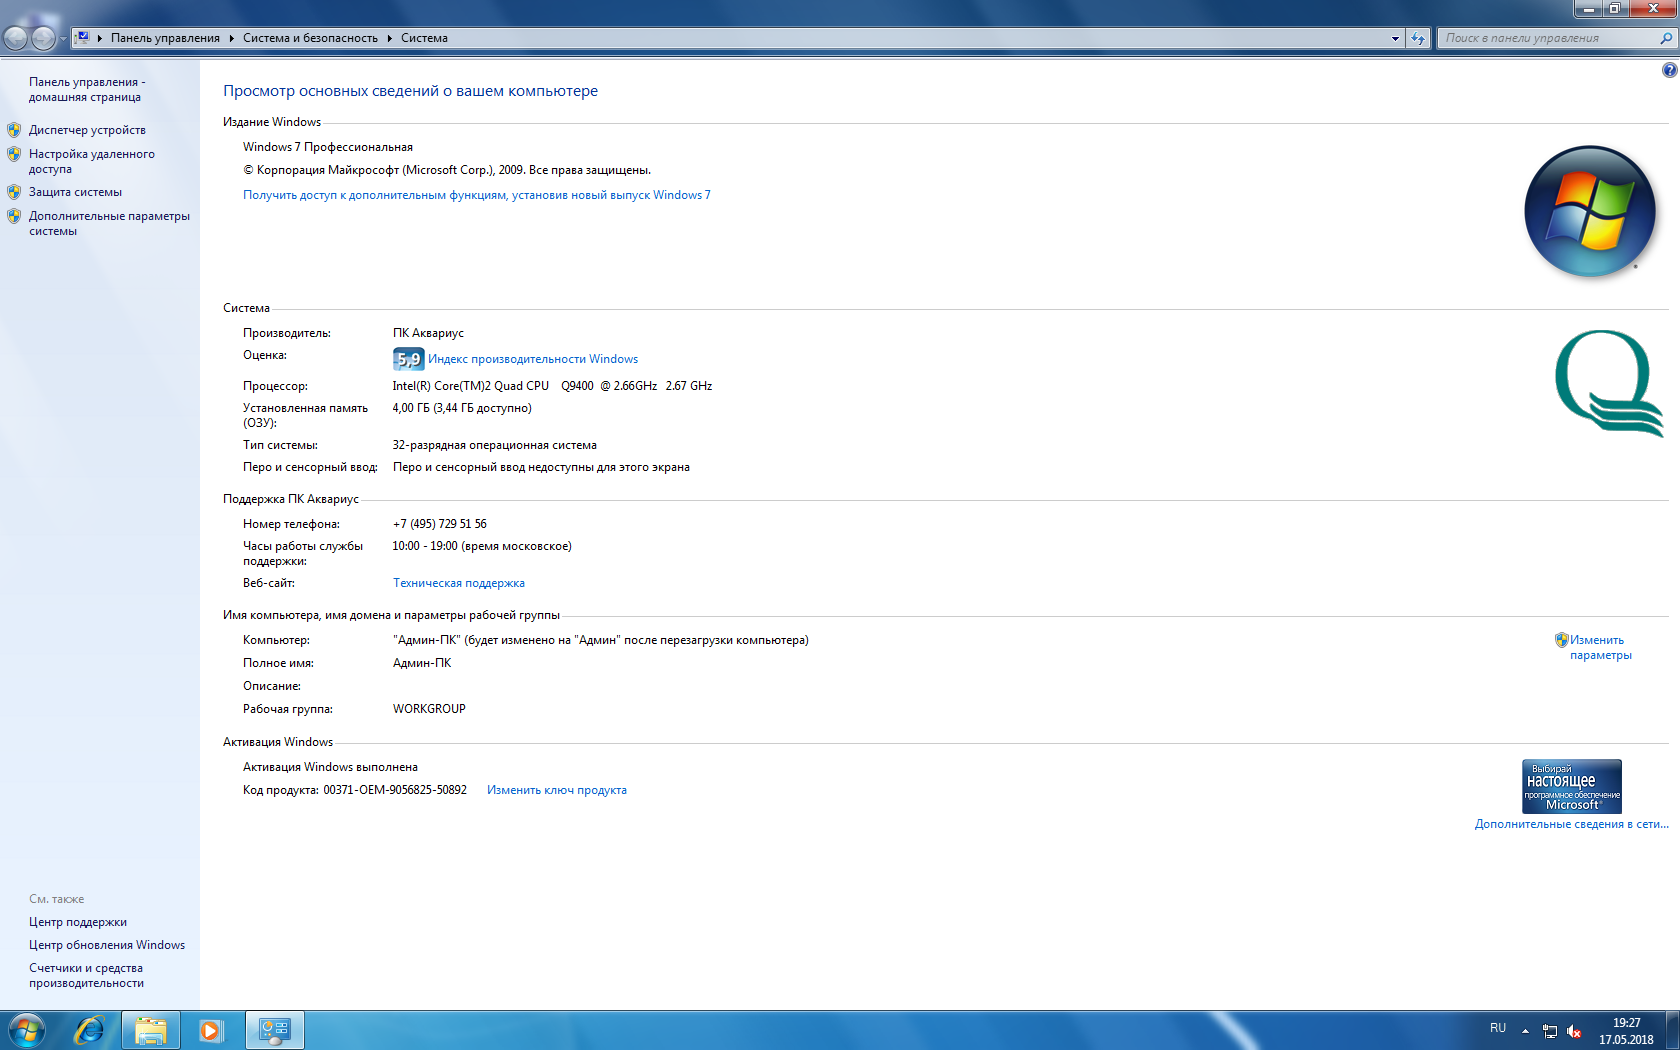Open Windows Explorer from taskbar
This screenshot has width=1680, height=1050.
click(x=151, y=1030)
